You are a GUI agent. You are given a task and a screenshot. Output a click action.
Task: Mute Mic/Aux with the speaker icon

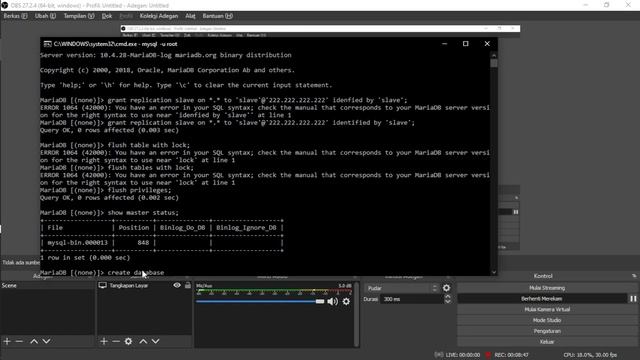click(333, 302)
